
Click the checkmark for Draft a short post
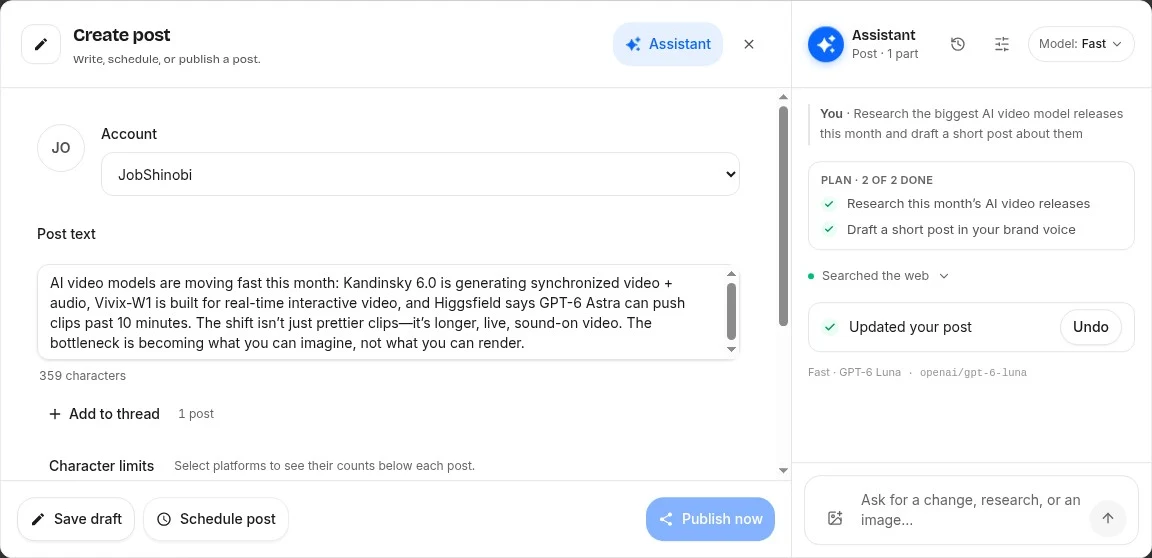tap(829, 230)
